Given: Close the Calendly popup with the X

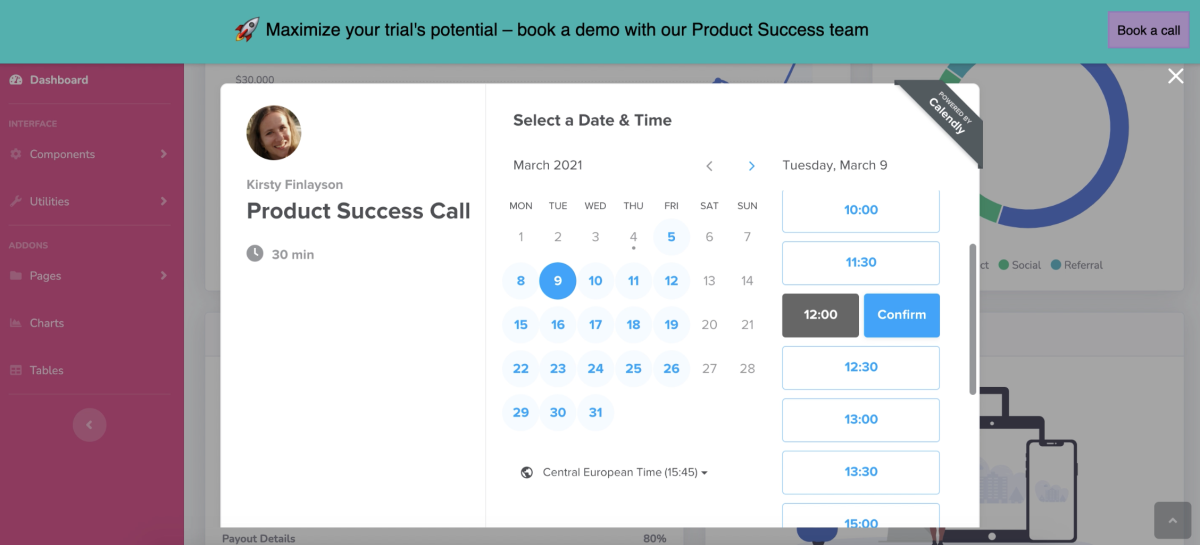Looking at the screenshot, I should click(1176, 76).
